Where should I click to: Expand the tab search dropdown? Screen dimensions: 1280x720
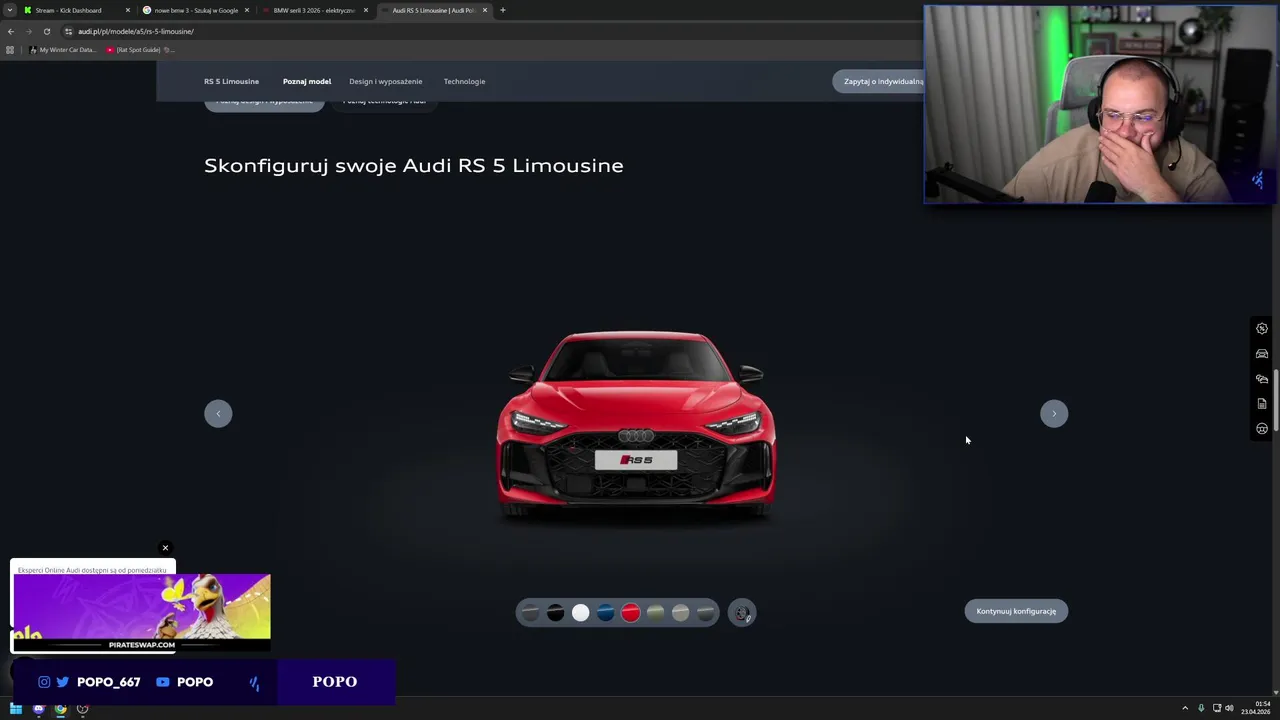click(x=10, y=10)
